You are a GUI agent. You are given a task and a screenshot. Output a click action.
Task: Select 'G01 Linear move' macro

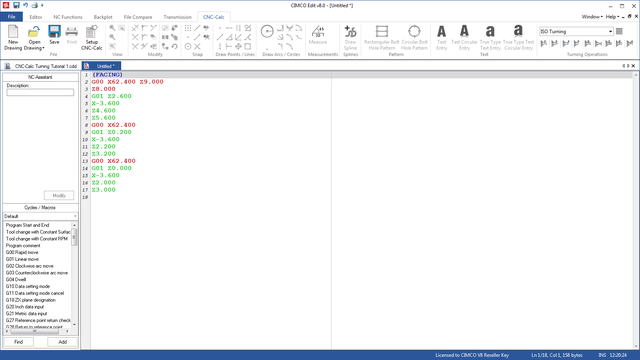(22, 259)
